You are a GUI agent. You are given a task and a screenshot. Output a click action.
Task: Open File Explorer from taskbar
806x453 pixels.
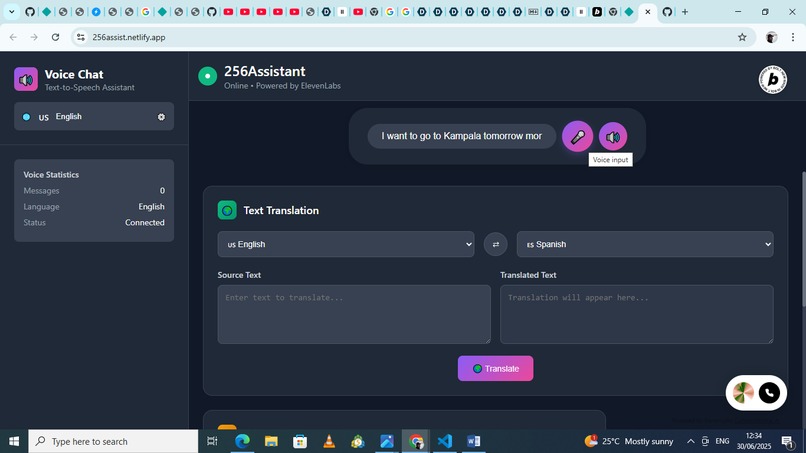tap(271, 441)
